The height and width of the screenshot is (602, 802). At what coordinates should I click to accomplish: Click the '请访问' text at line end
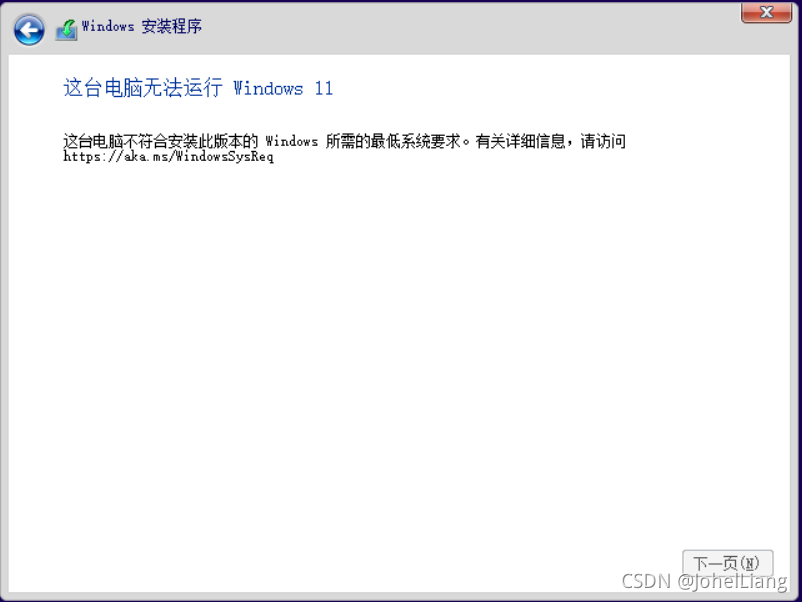point(603,141)
